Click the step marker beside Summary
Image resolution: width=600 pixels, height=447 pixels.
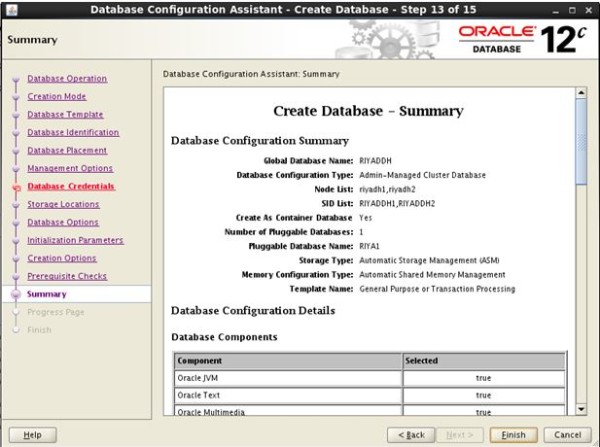16,294
